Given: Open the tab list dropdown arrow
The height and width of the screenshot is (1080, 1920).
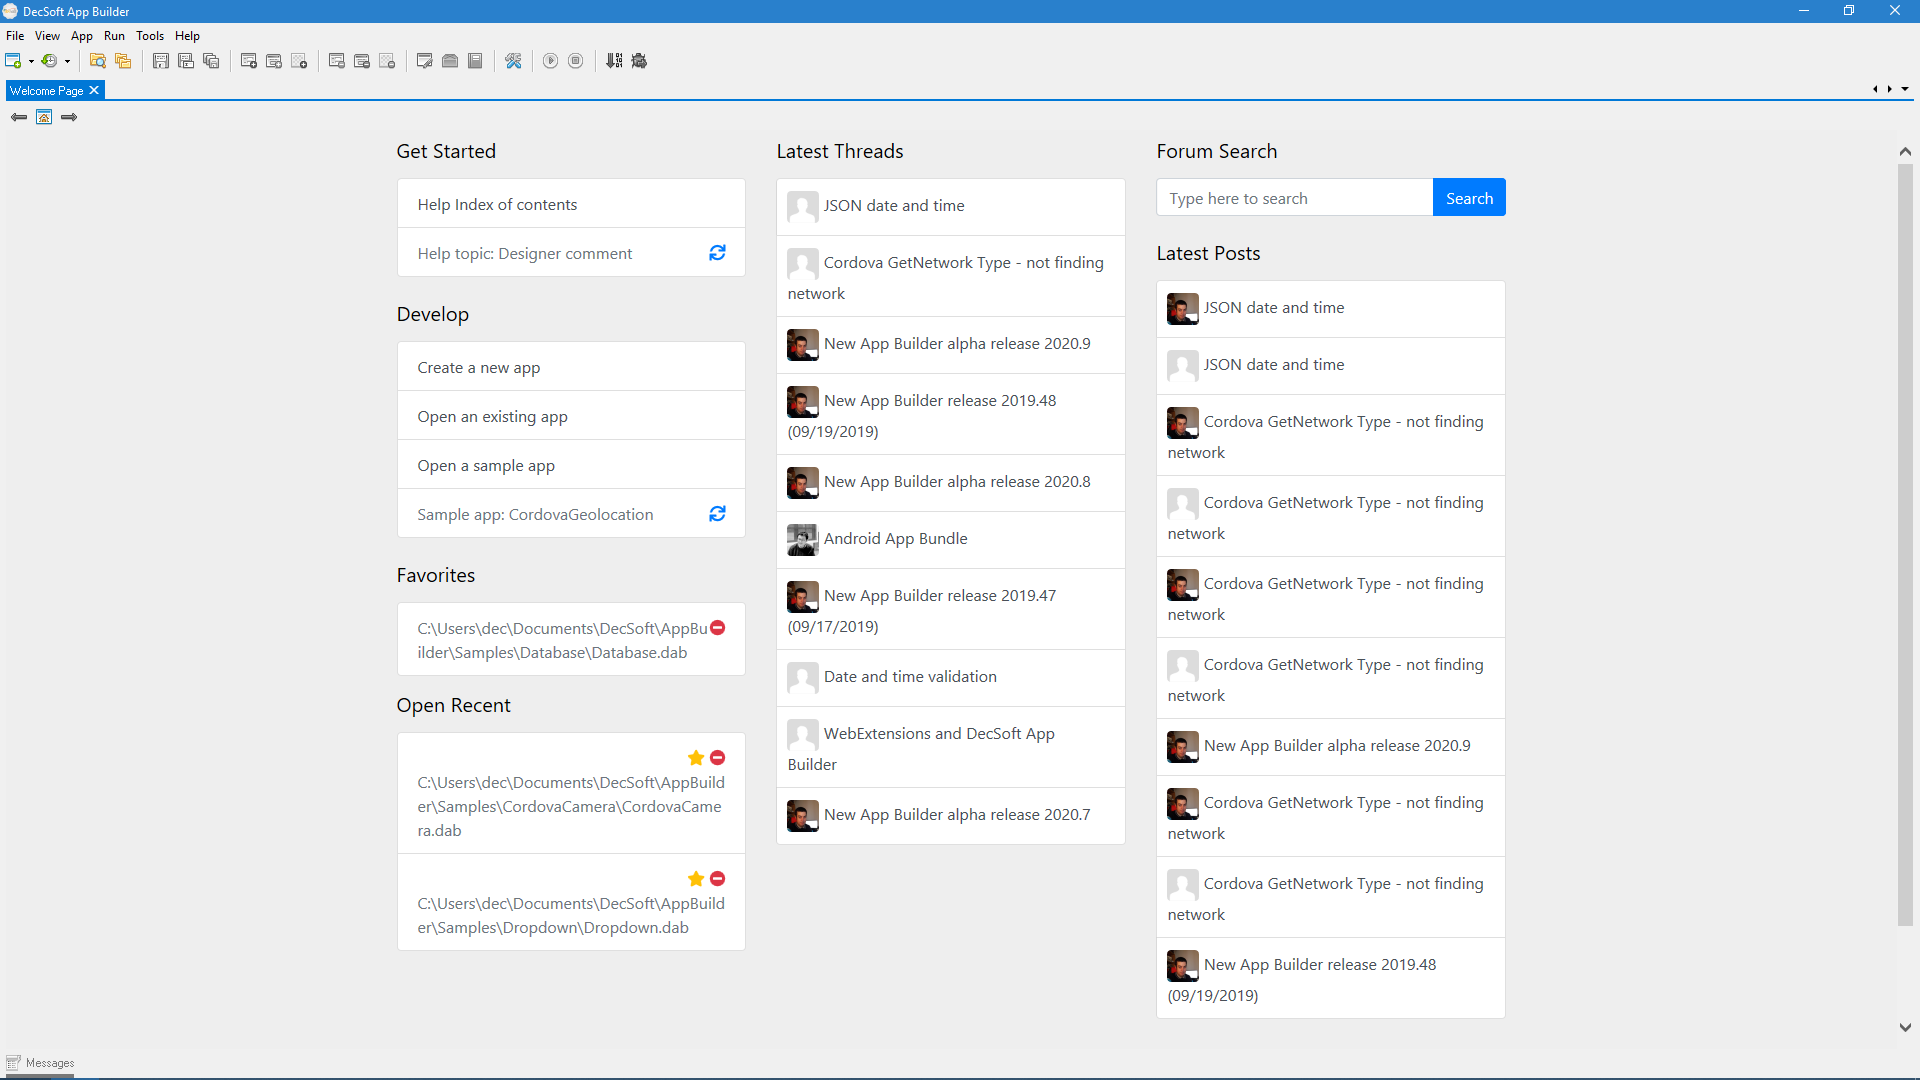Looking at the screenshot, I should coord(1905,89).
